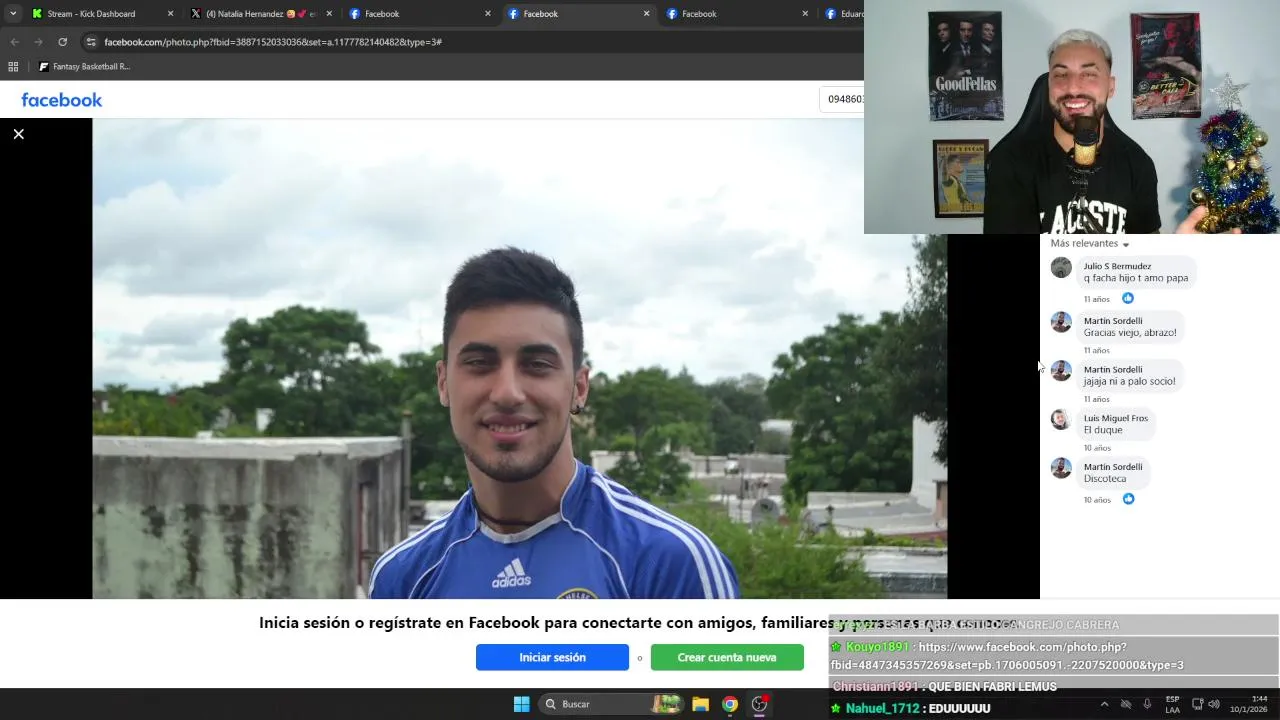
Task: Click Nahuel_1712 username in chat overlay
Action: coord(882,708)
